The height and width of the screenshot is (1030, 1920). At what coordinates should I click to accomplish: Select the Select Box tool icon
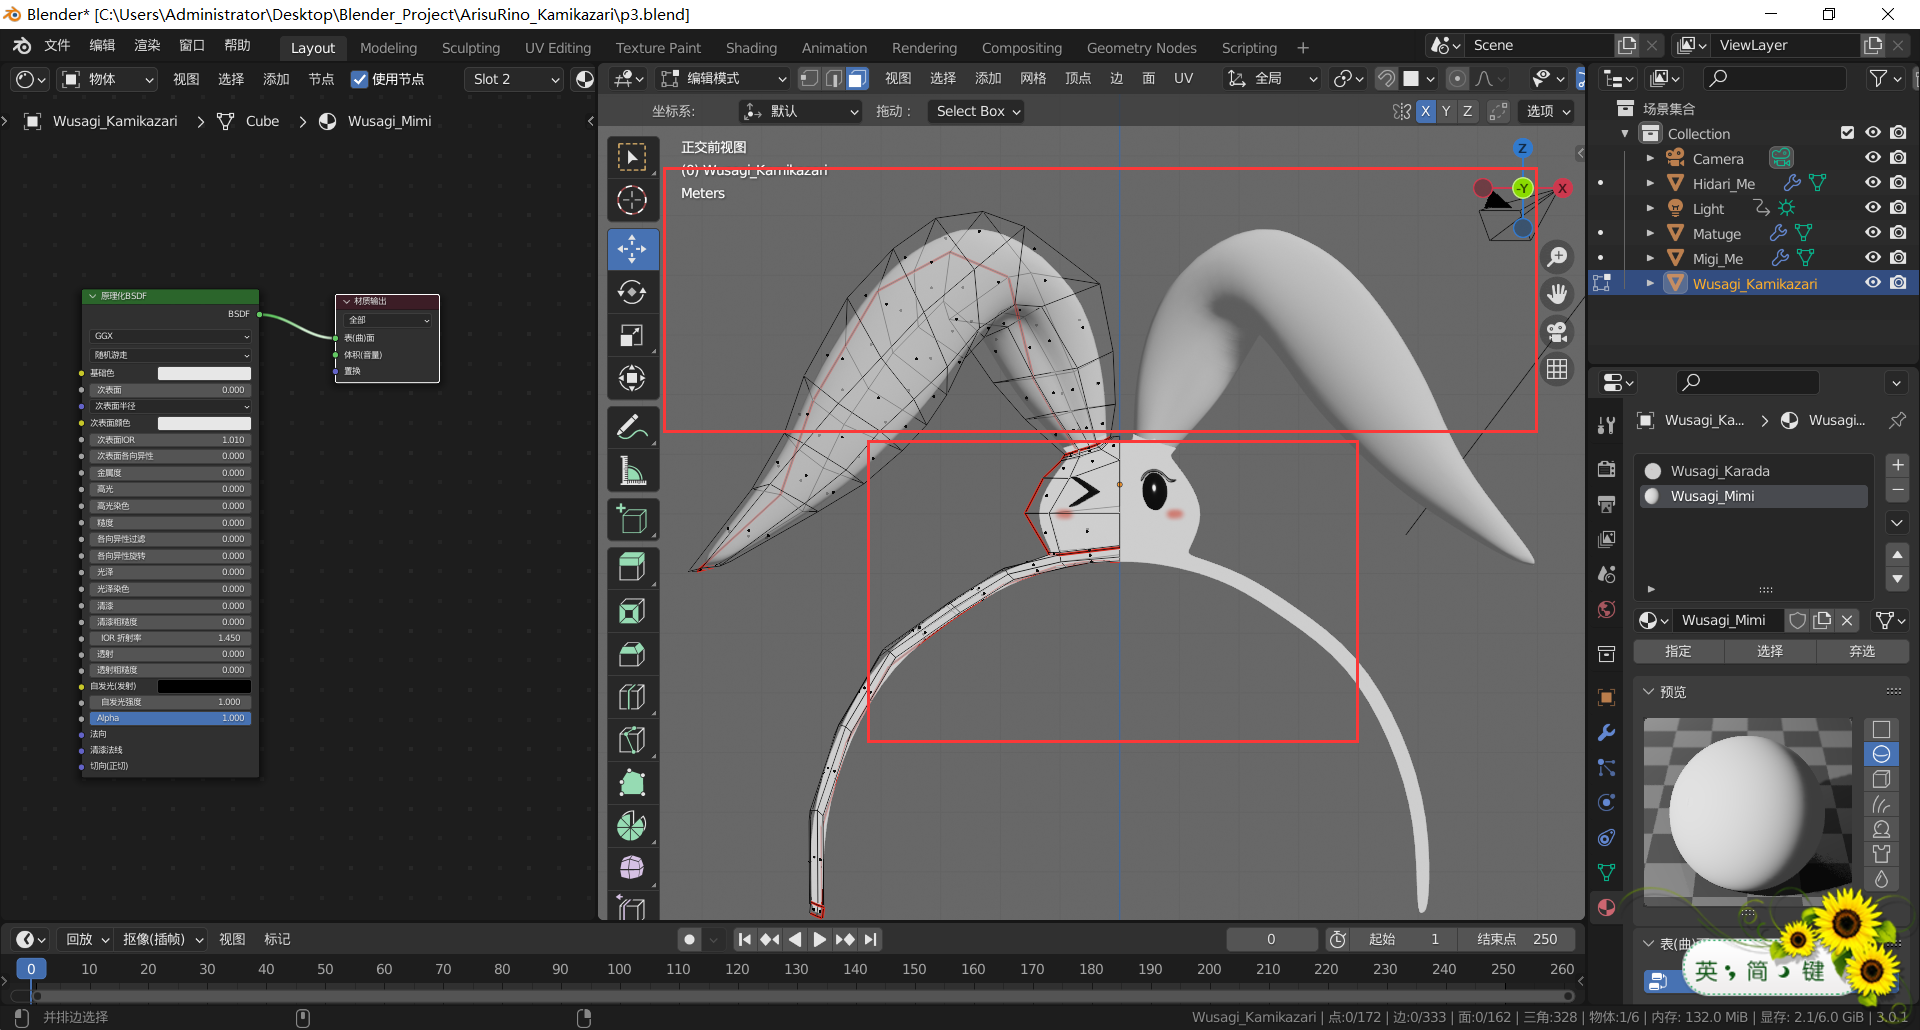click(632, 157)
